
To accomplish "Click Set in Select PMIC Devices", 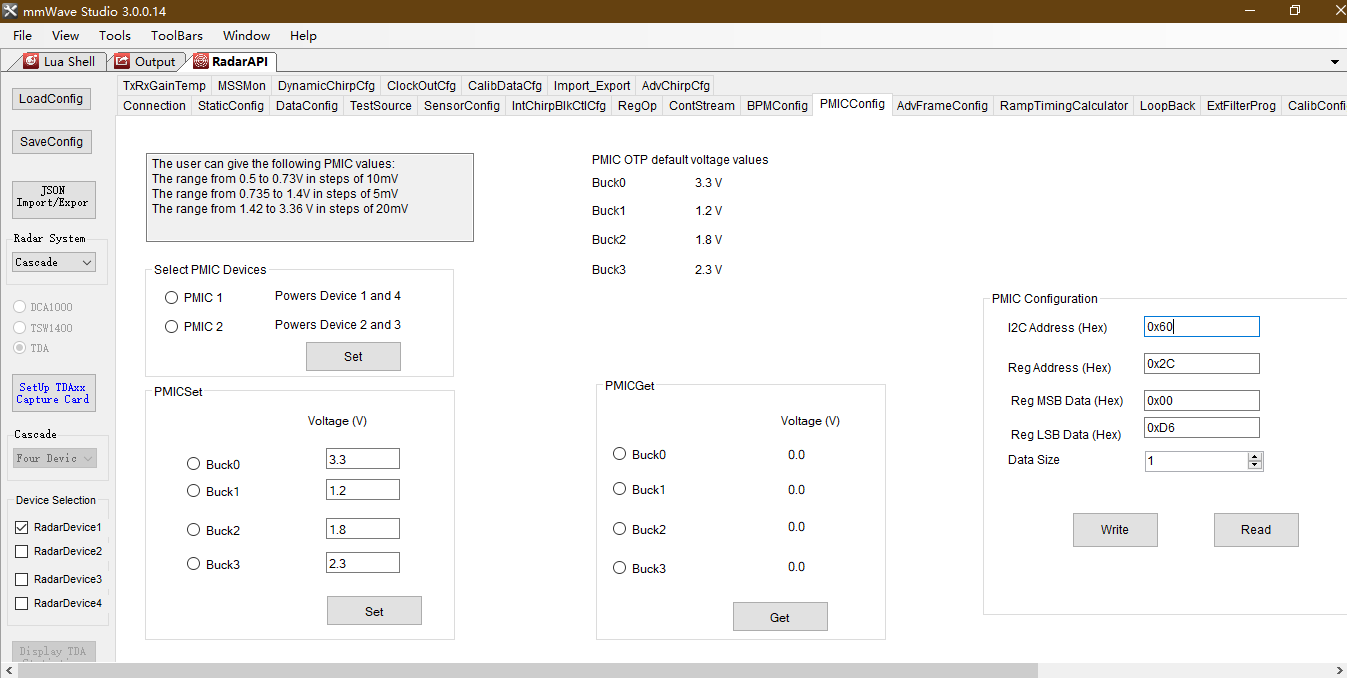I will pyautogui.click(x=353, y=356).
